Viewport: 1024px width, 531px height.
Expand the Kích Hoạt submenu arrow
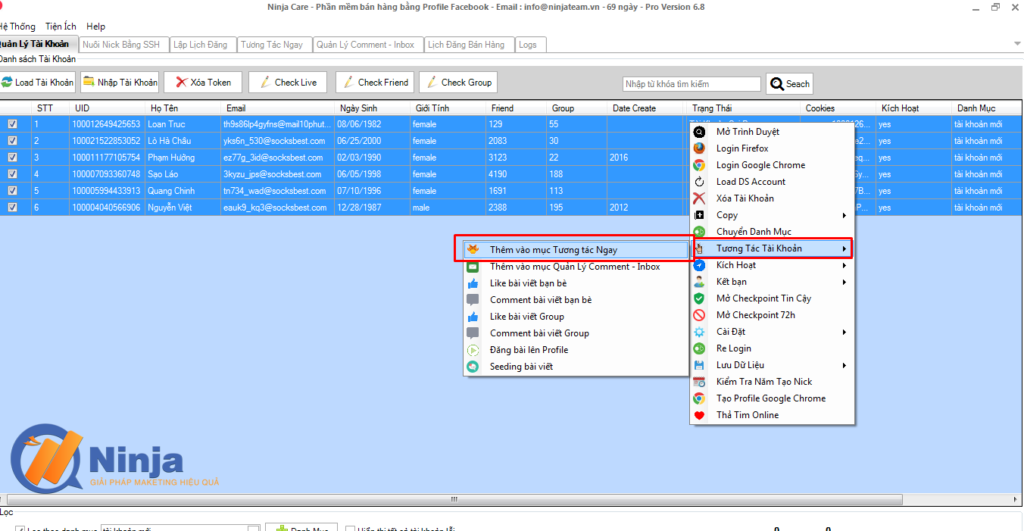844,265
